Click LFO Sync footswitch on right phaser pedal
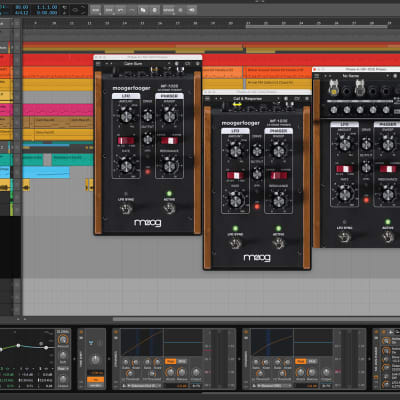This screenshot has height=400, width=400. point(345,237)
